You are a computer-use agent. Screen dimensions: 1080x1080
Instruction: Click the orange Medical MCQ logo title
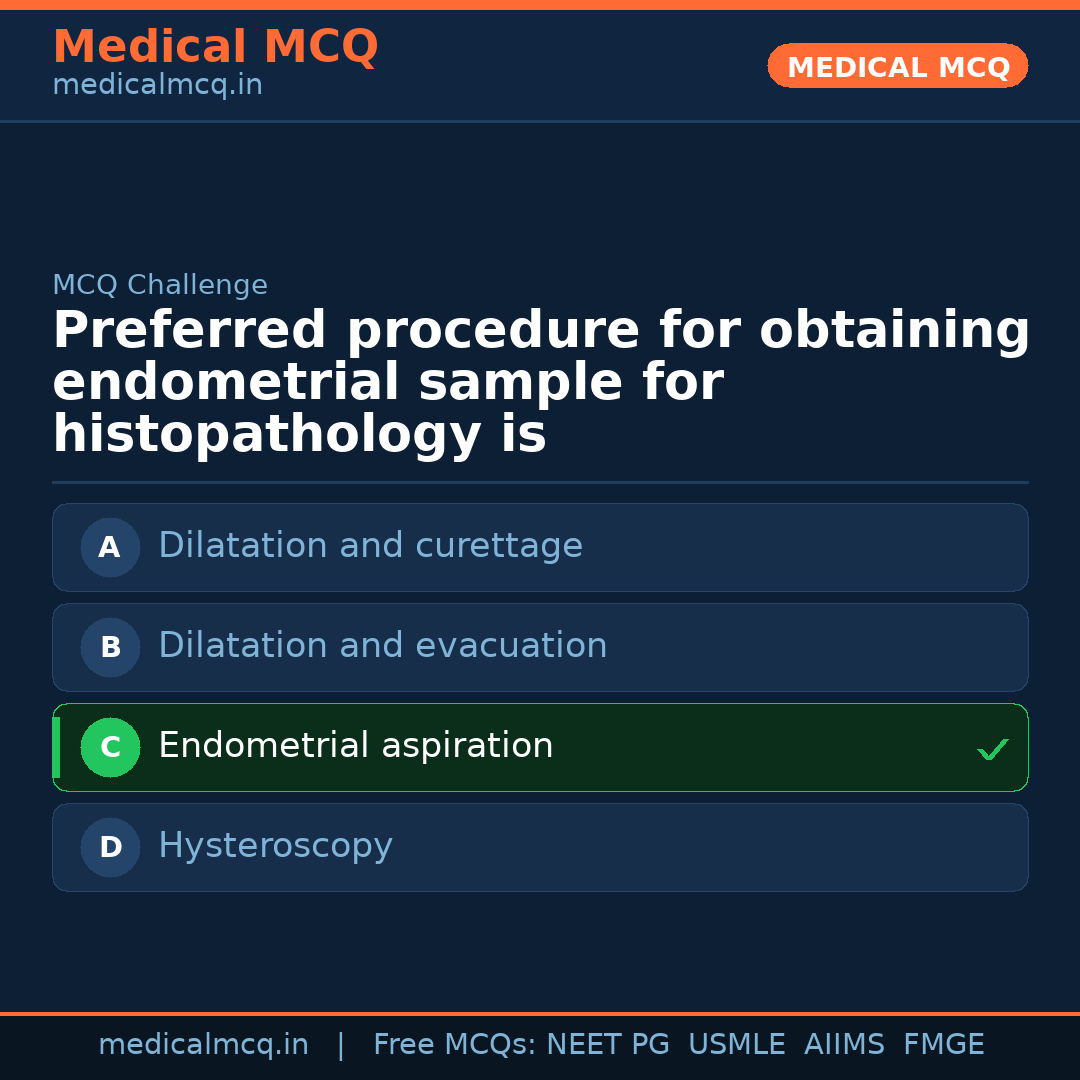click(215, 47)
